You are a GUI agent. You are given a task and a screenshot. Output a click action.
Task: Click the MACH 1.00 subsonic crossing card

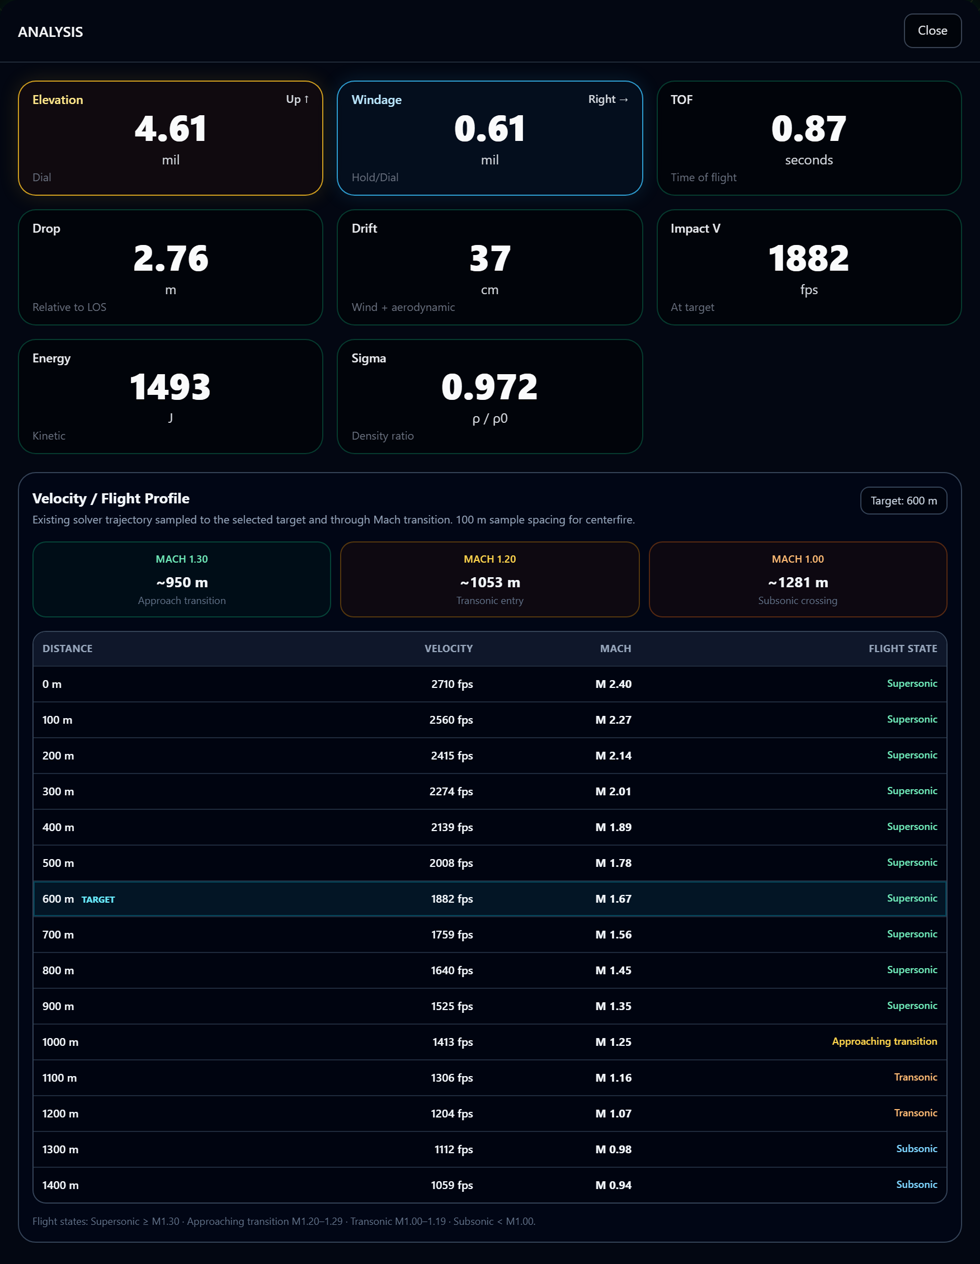(798, 579)
